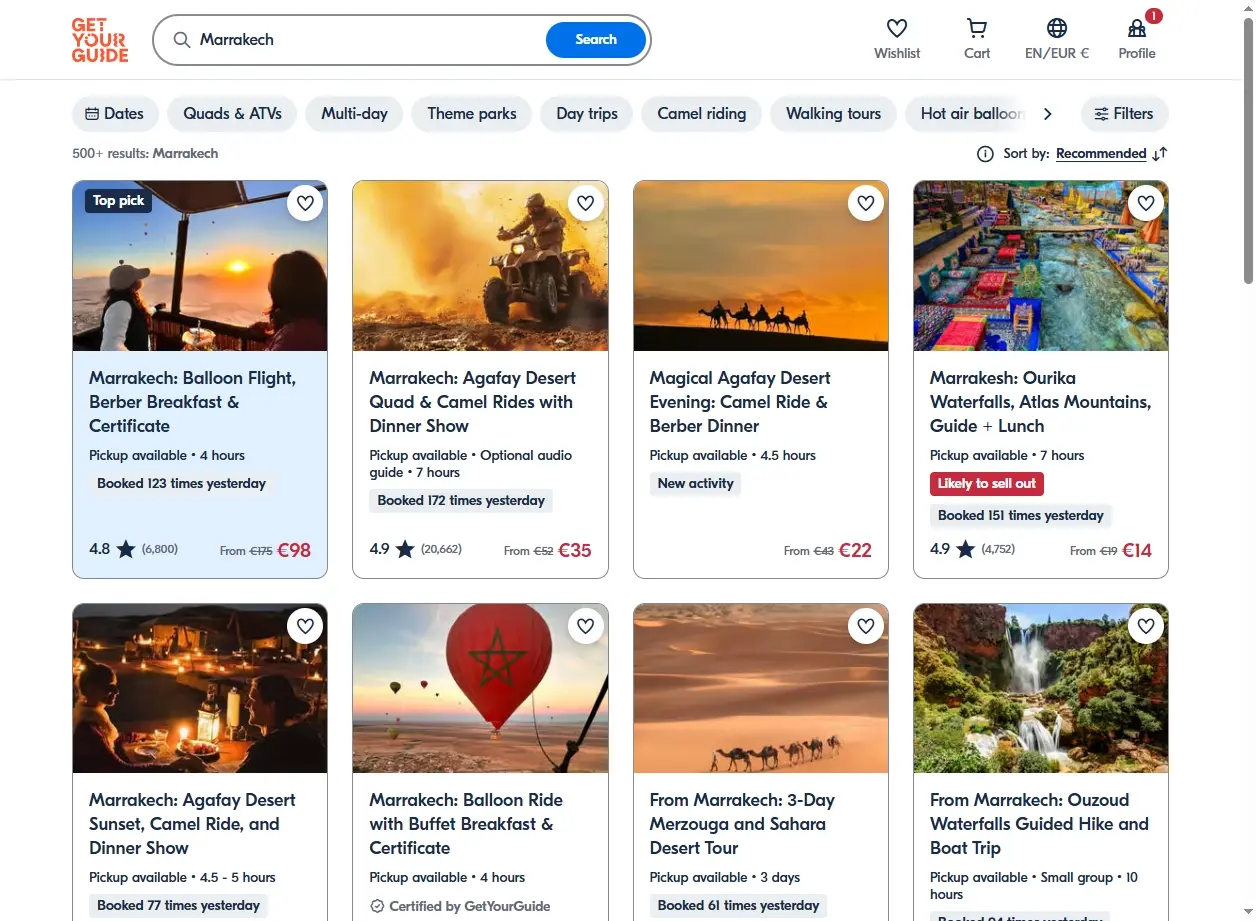This screenshot has width=1256, height=921.
Task: Wishlist heart on Magical Agafay Desert Evening card
Action: pyautogui.click(x=866, y=203)
